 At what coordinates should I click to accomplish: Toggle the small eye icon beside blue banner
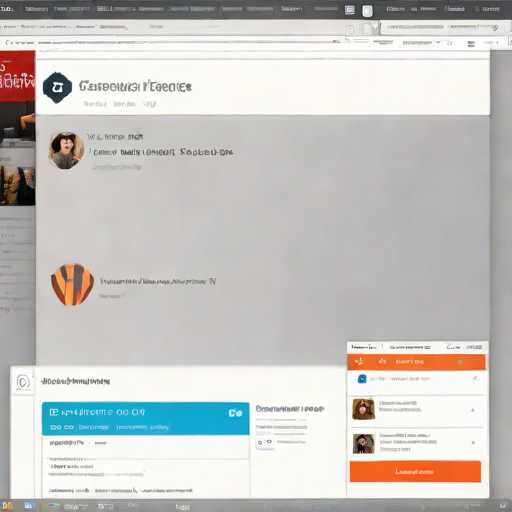click(x=269, y=442)
